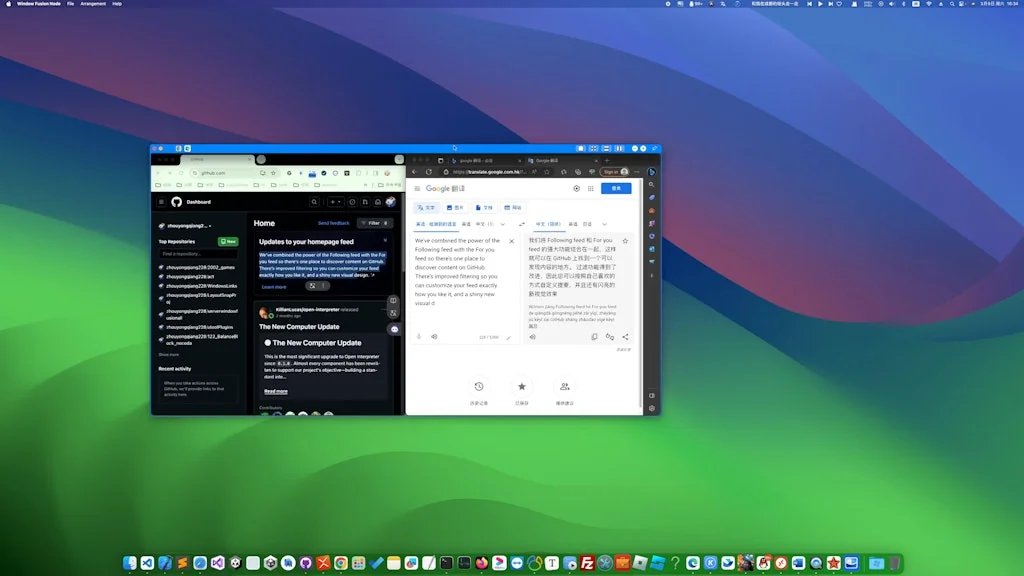Click the Send feedback link on GitHub Home
The height and width of the screenshot is (576, 1024).
click(x=334, y=223)
